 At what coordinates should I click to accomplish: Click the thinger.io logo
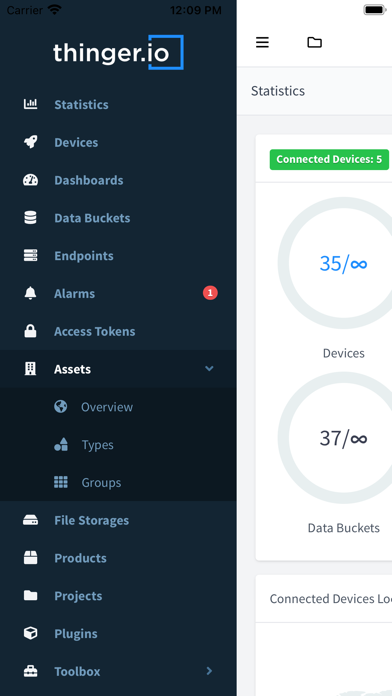click(x=118, y=52)
